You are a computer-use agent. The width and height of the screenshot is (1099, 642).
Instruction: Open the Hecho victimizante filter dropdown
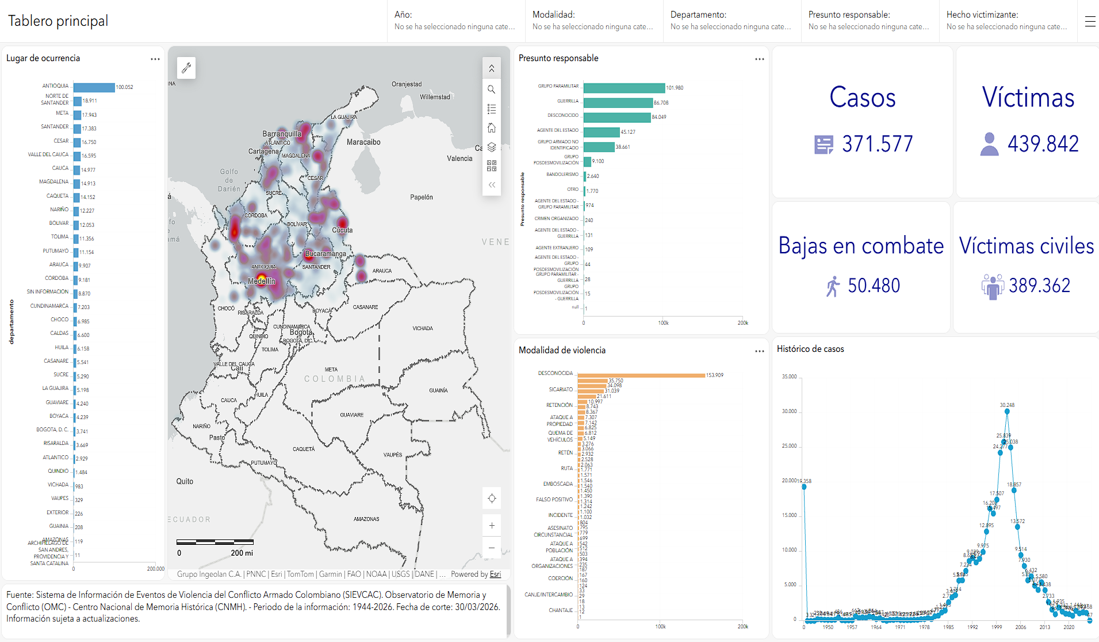[1008, 21]
